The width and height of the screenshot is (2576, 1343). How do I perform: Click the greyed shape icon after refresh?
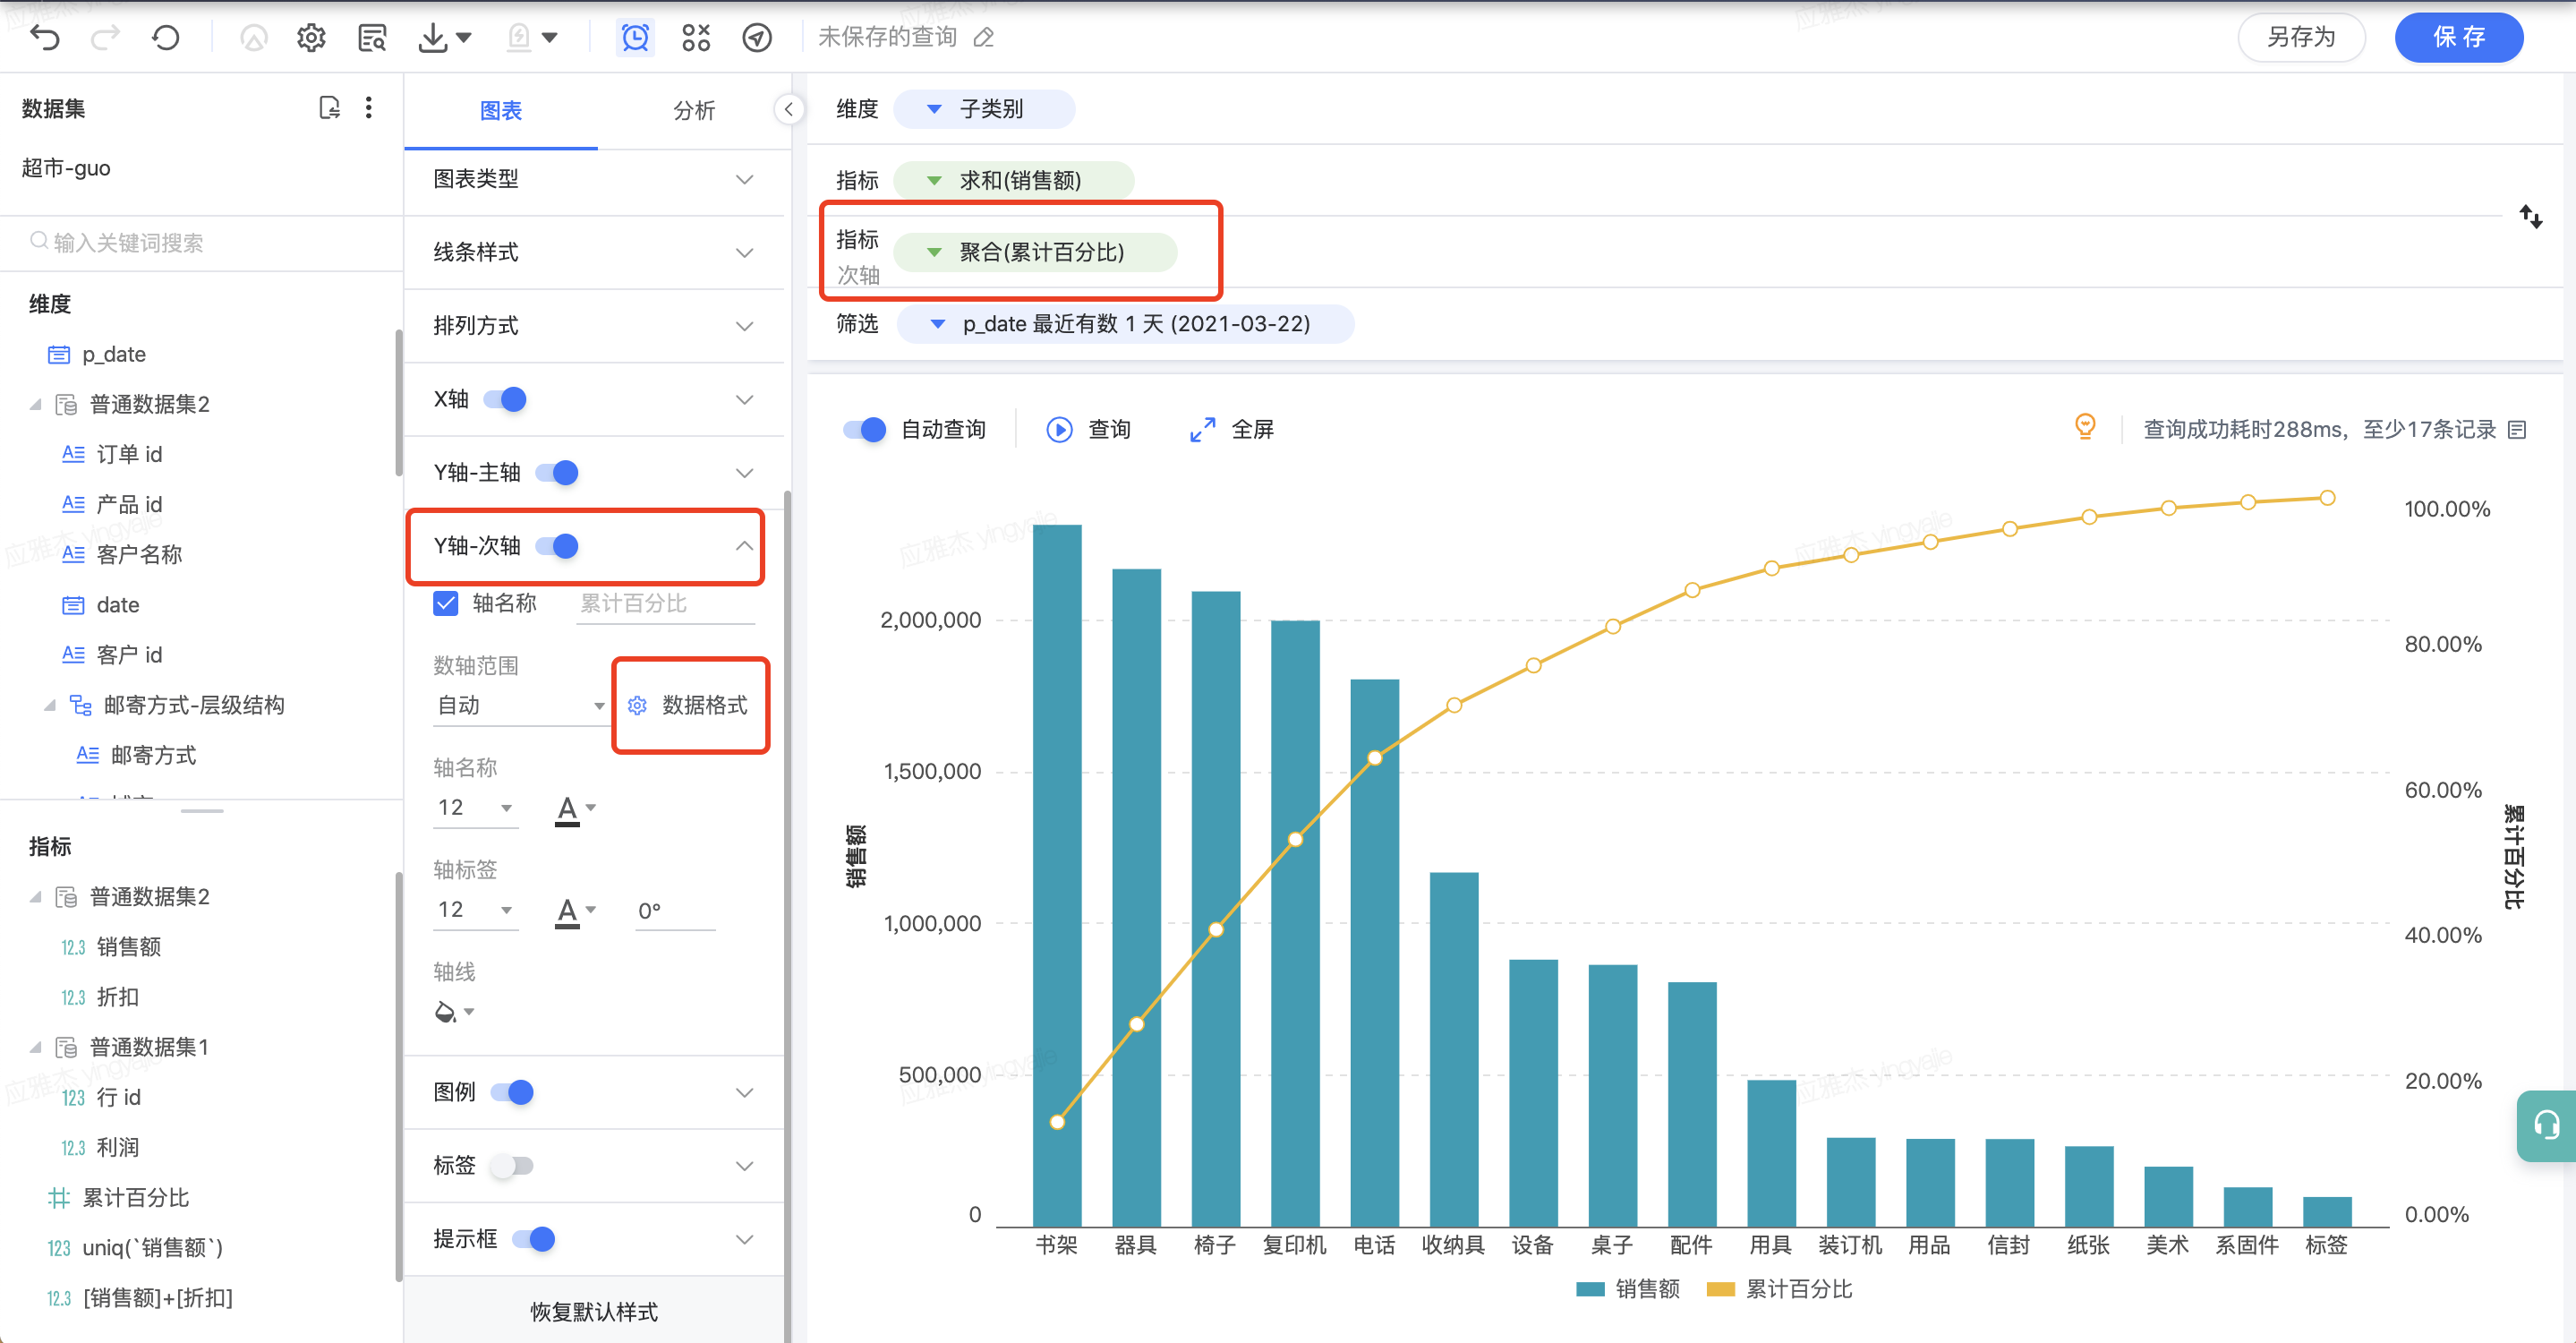[254, 38]
